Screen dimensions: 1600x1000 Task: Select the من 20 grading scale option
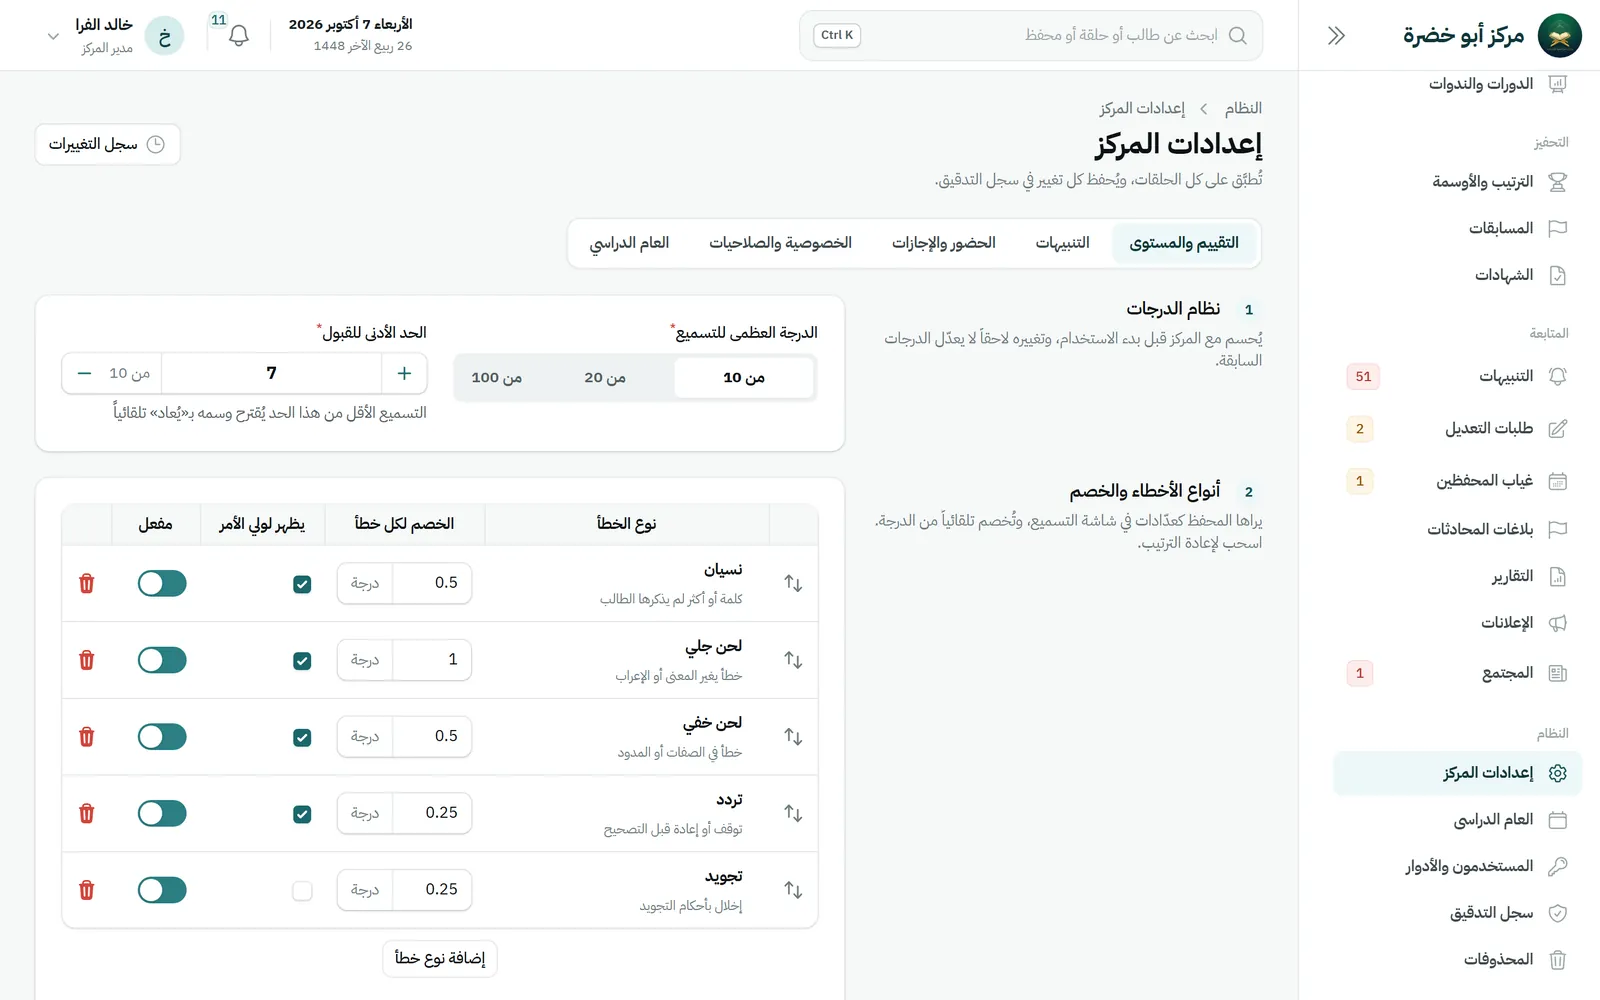pos(605,378)
